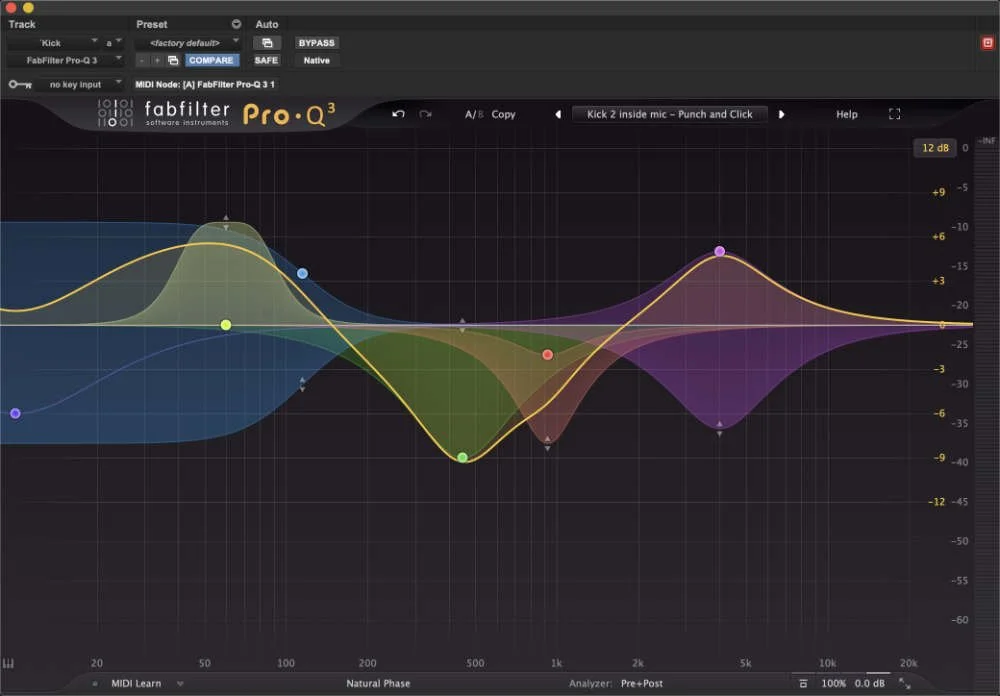Toggle A/B state switch
Viewport: 1000px width, 696px height.
click(474, 114)
